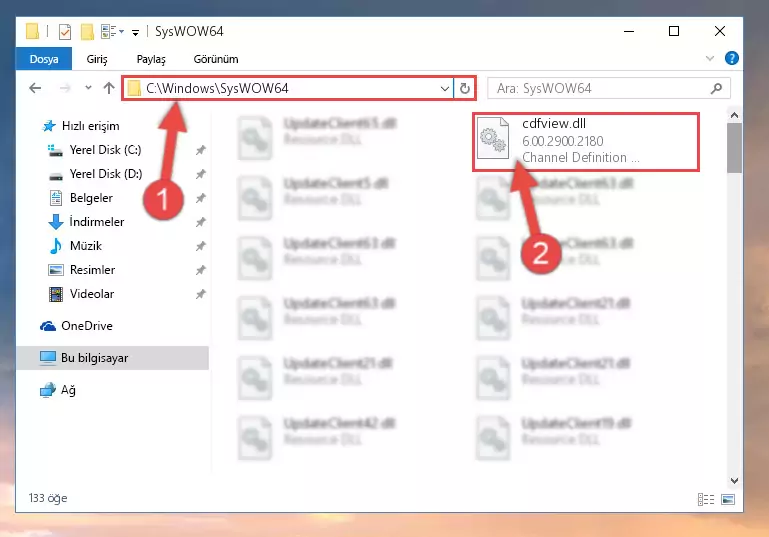
Task: Click the file list scroll down arrow
Action: [734, 481]
